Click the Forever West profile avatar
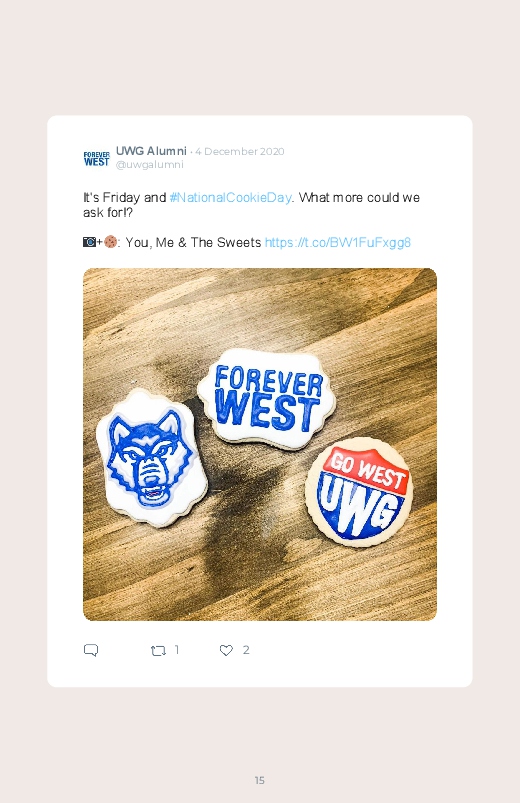This screenshot has height=803, width=520. [97, 158]
